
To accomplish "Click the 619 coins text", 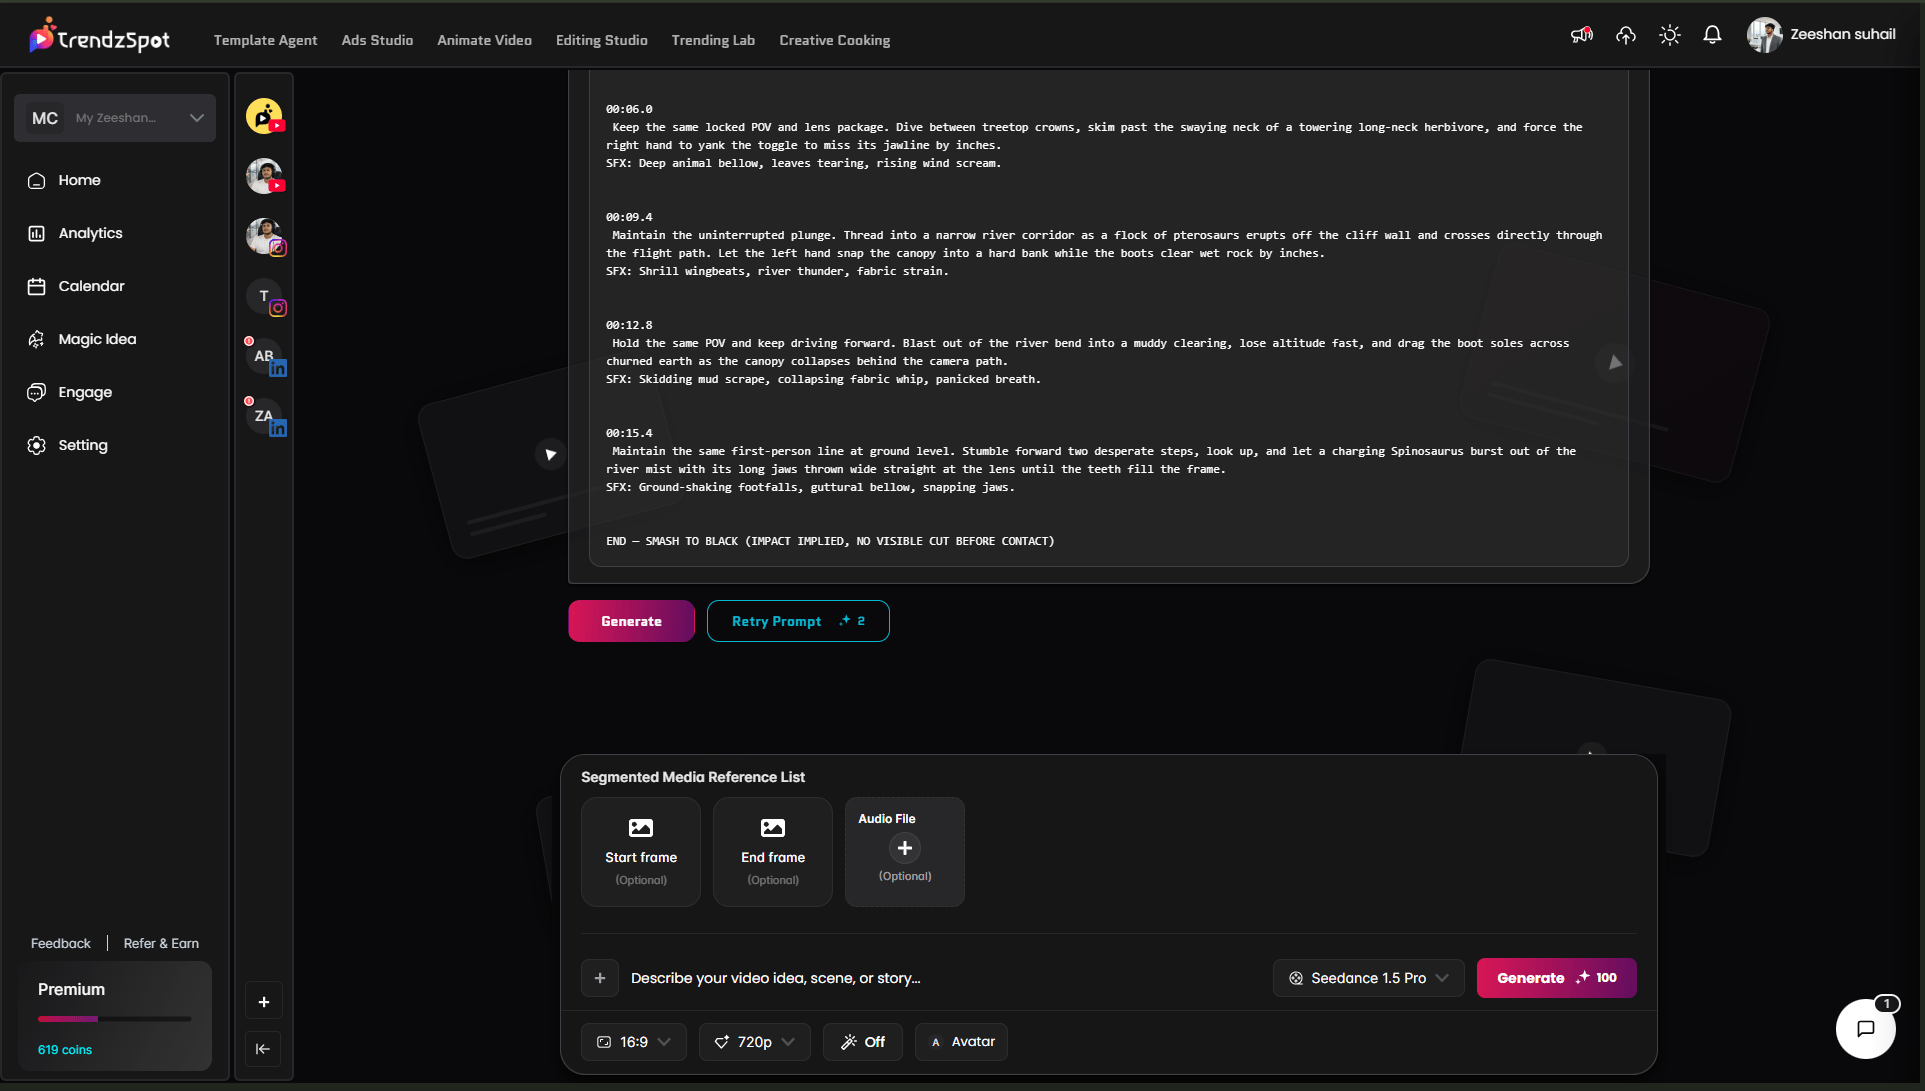I will click(x=65, y=1050).
